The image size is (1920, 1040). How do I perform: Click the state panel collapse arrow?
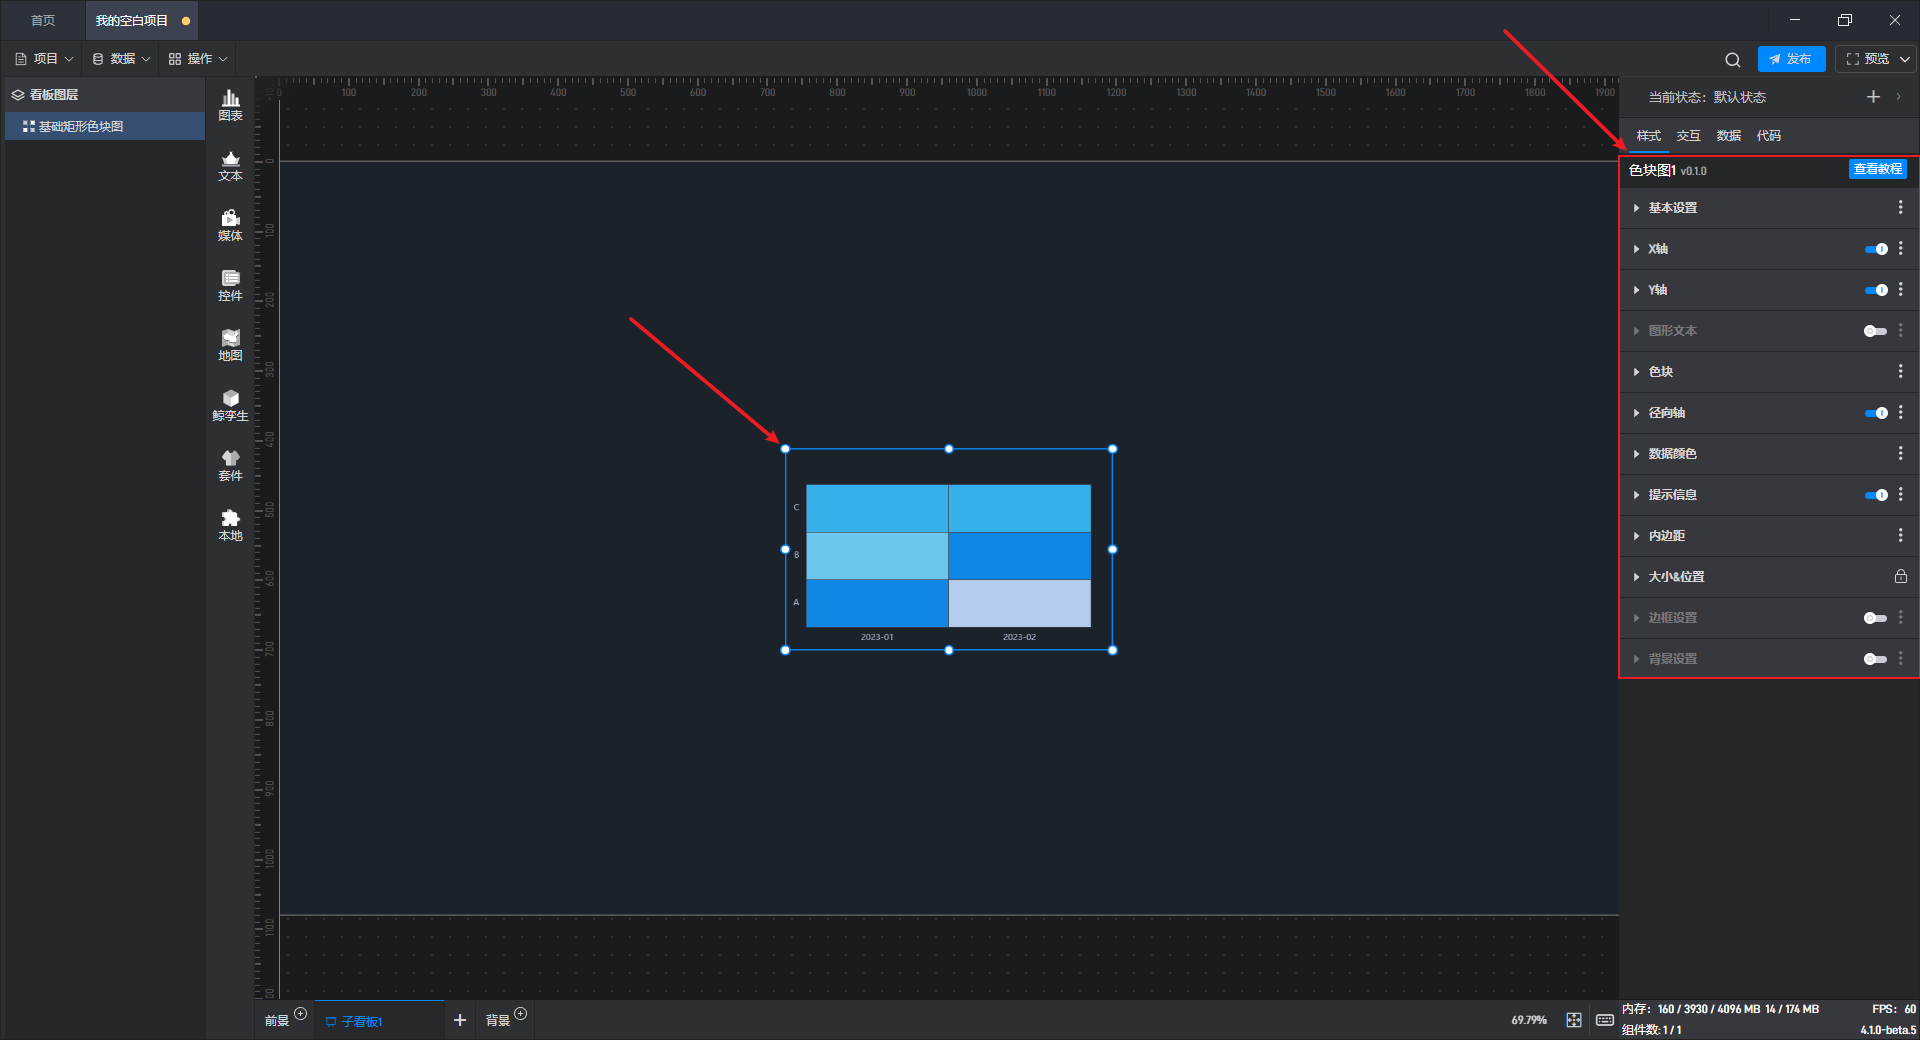coord(1898,97)
